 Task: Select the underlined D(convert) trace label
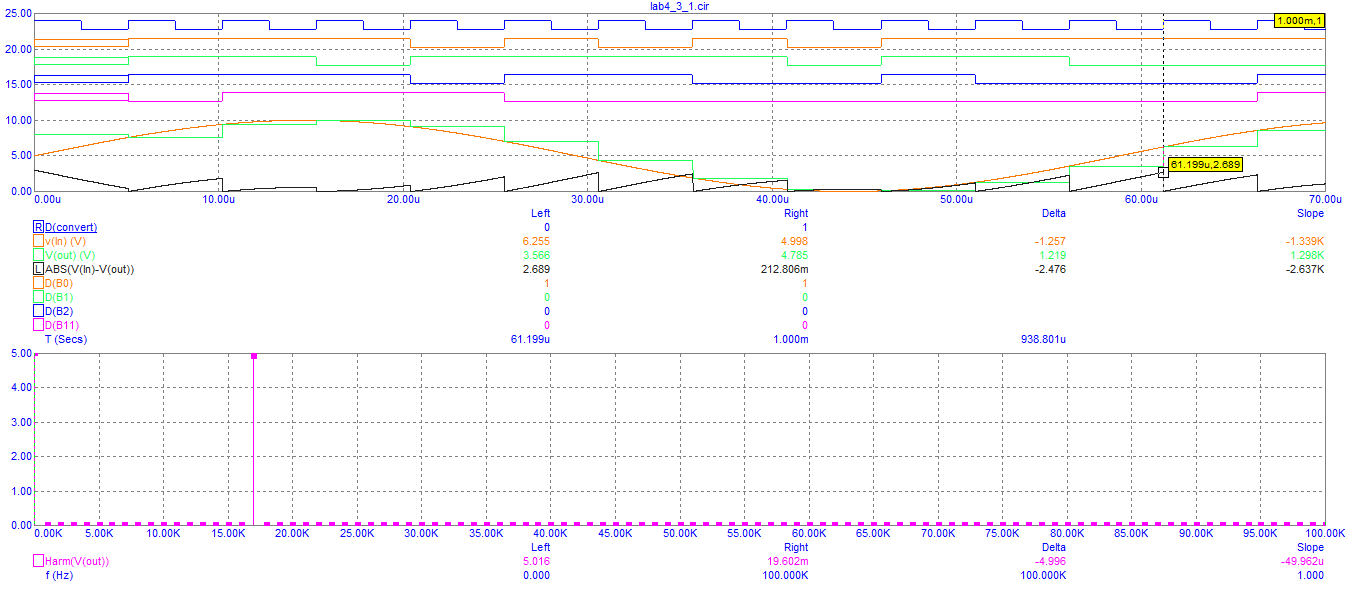[71, 227]
